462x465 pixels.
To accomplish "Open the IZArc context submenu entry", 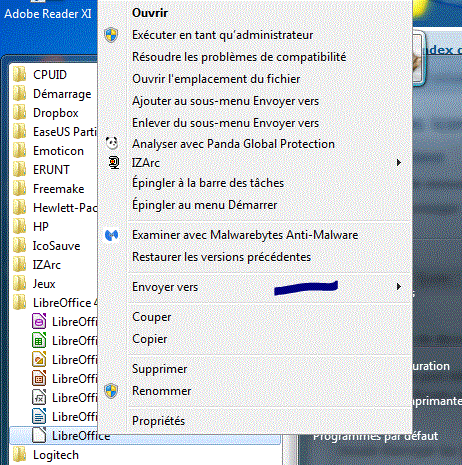I will (x=146, y=163).
